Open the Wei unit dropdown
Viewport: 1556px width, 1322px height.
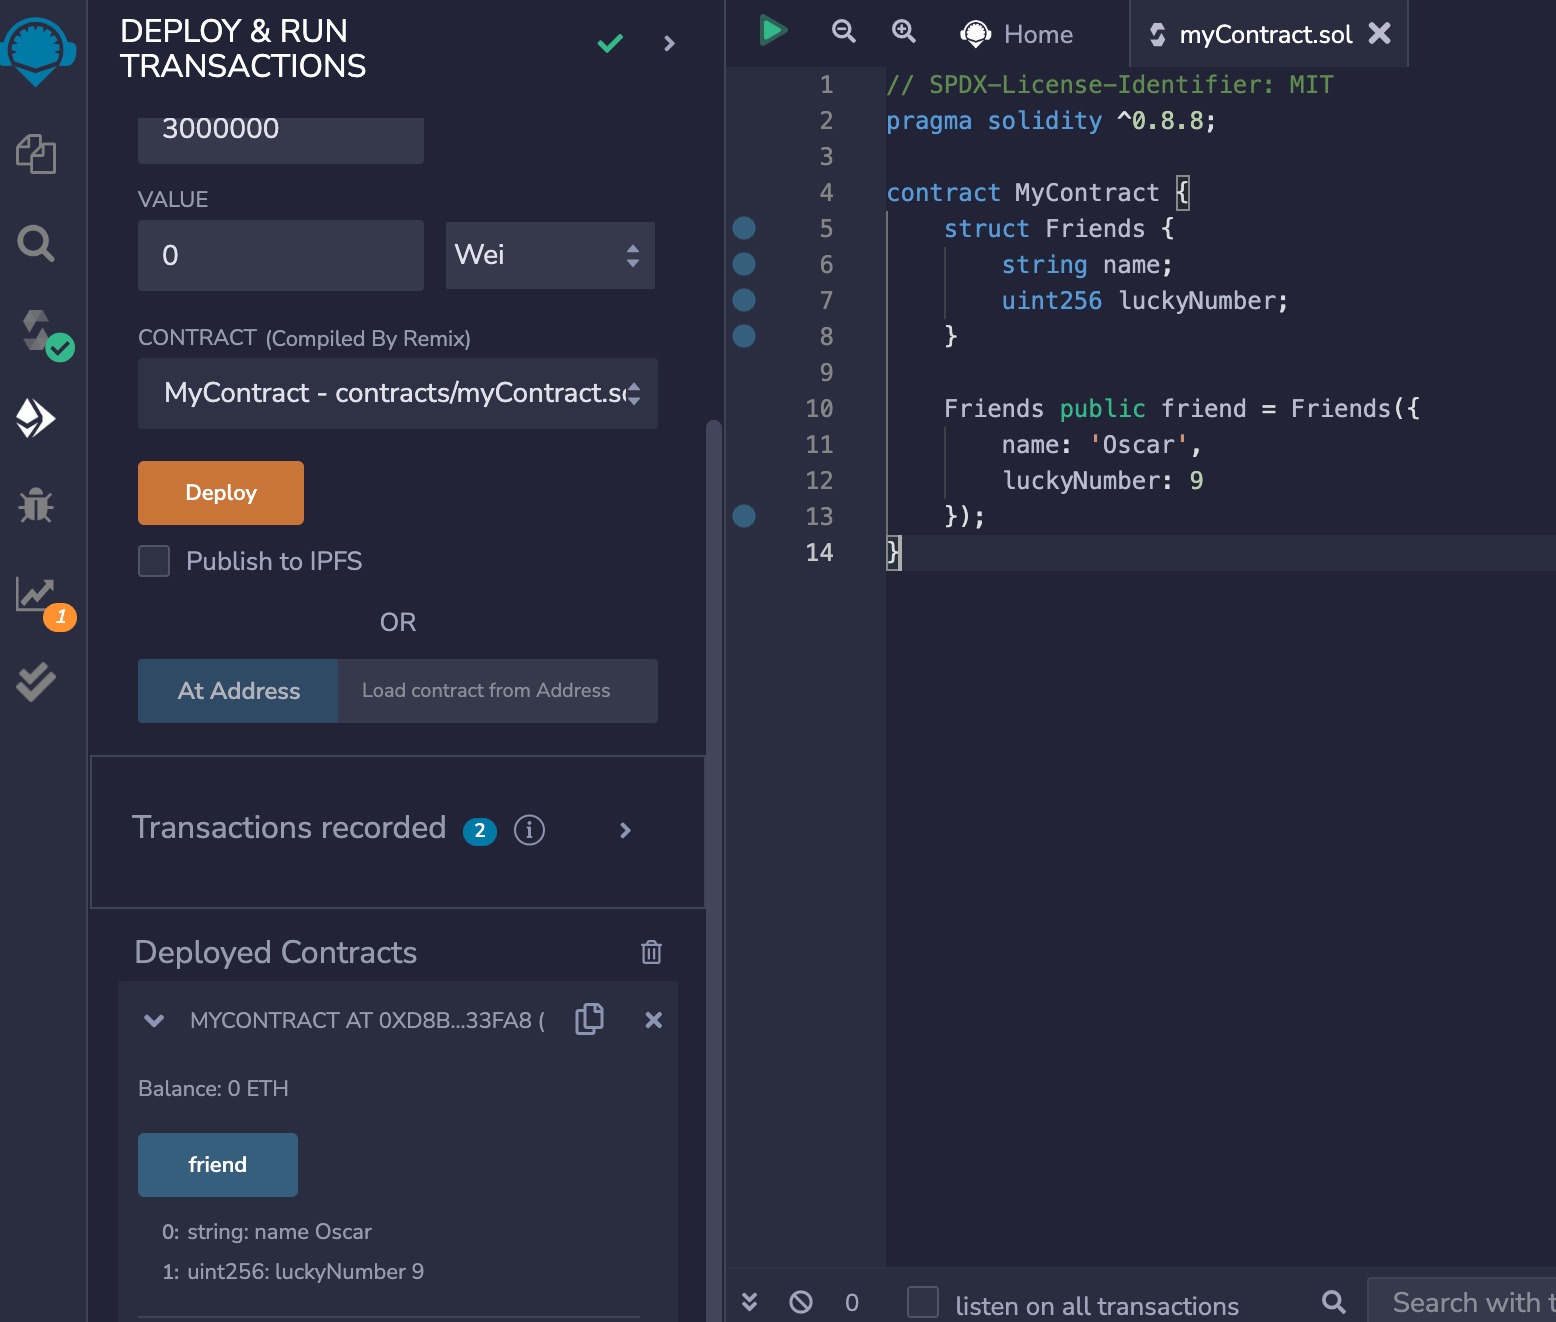(x=550, y=255)
